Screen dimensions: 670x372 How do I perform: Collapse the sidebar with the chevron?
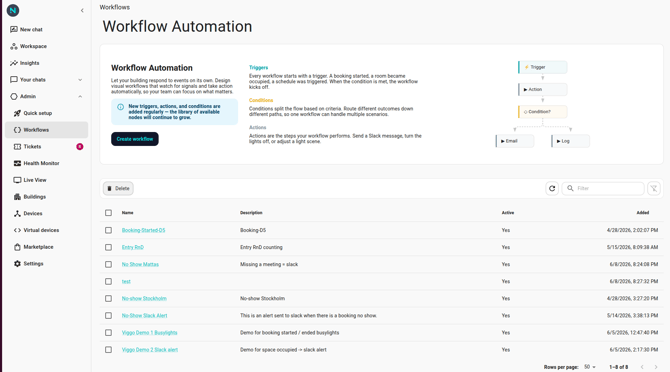(82, 11)
